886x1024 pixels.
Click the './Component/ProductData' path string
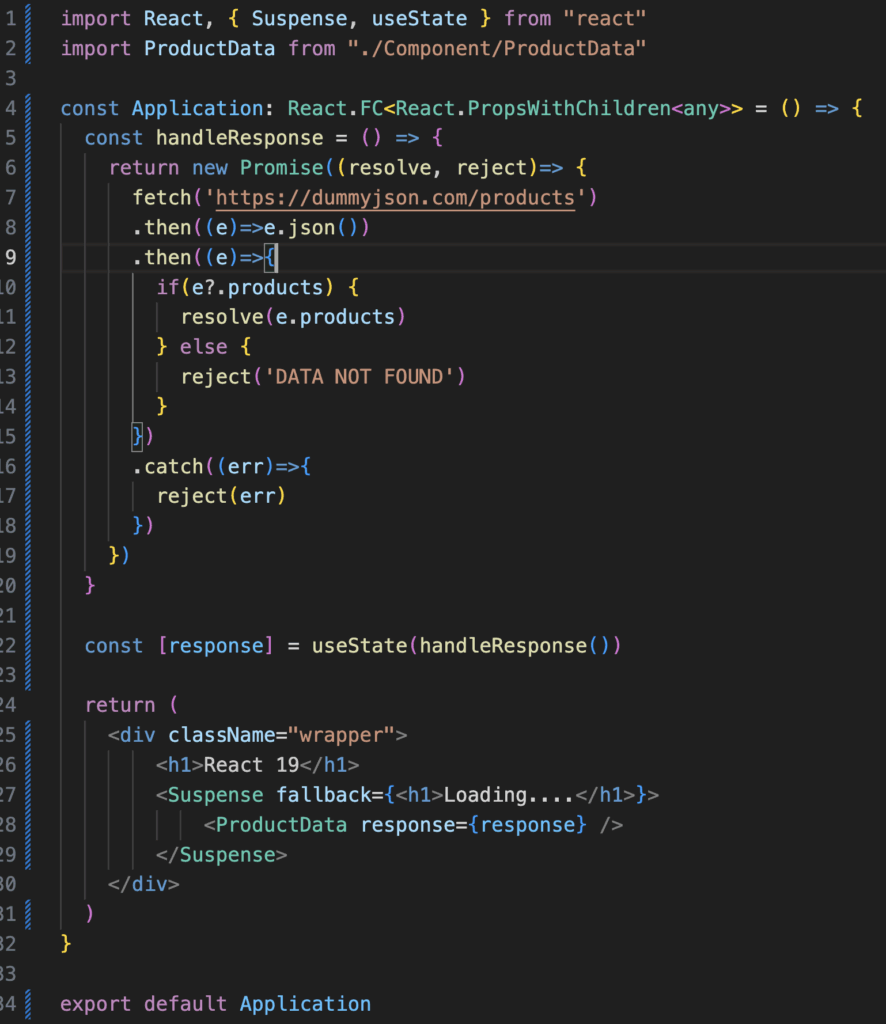(x=497, y=49)
